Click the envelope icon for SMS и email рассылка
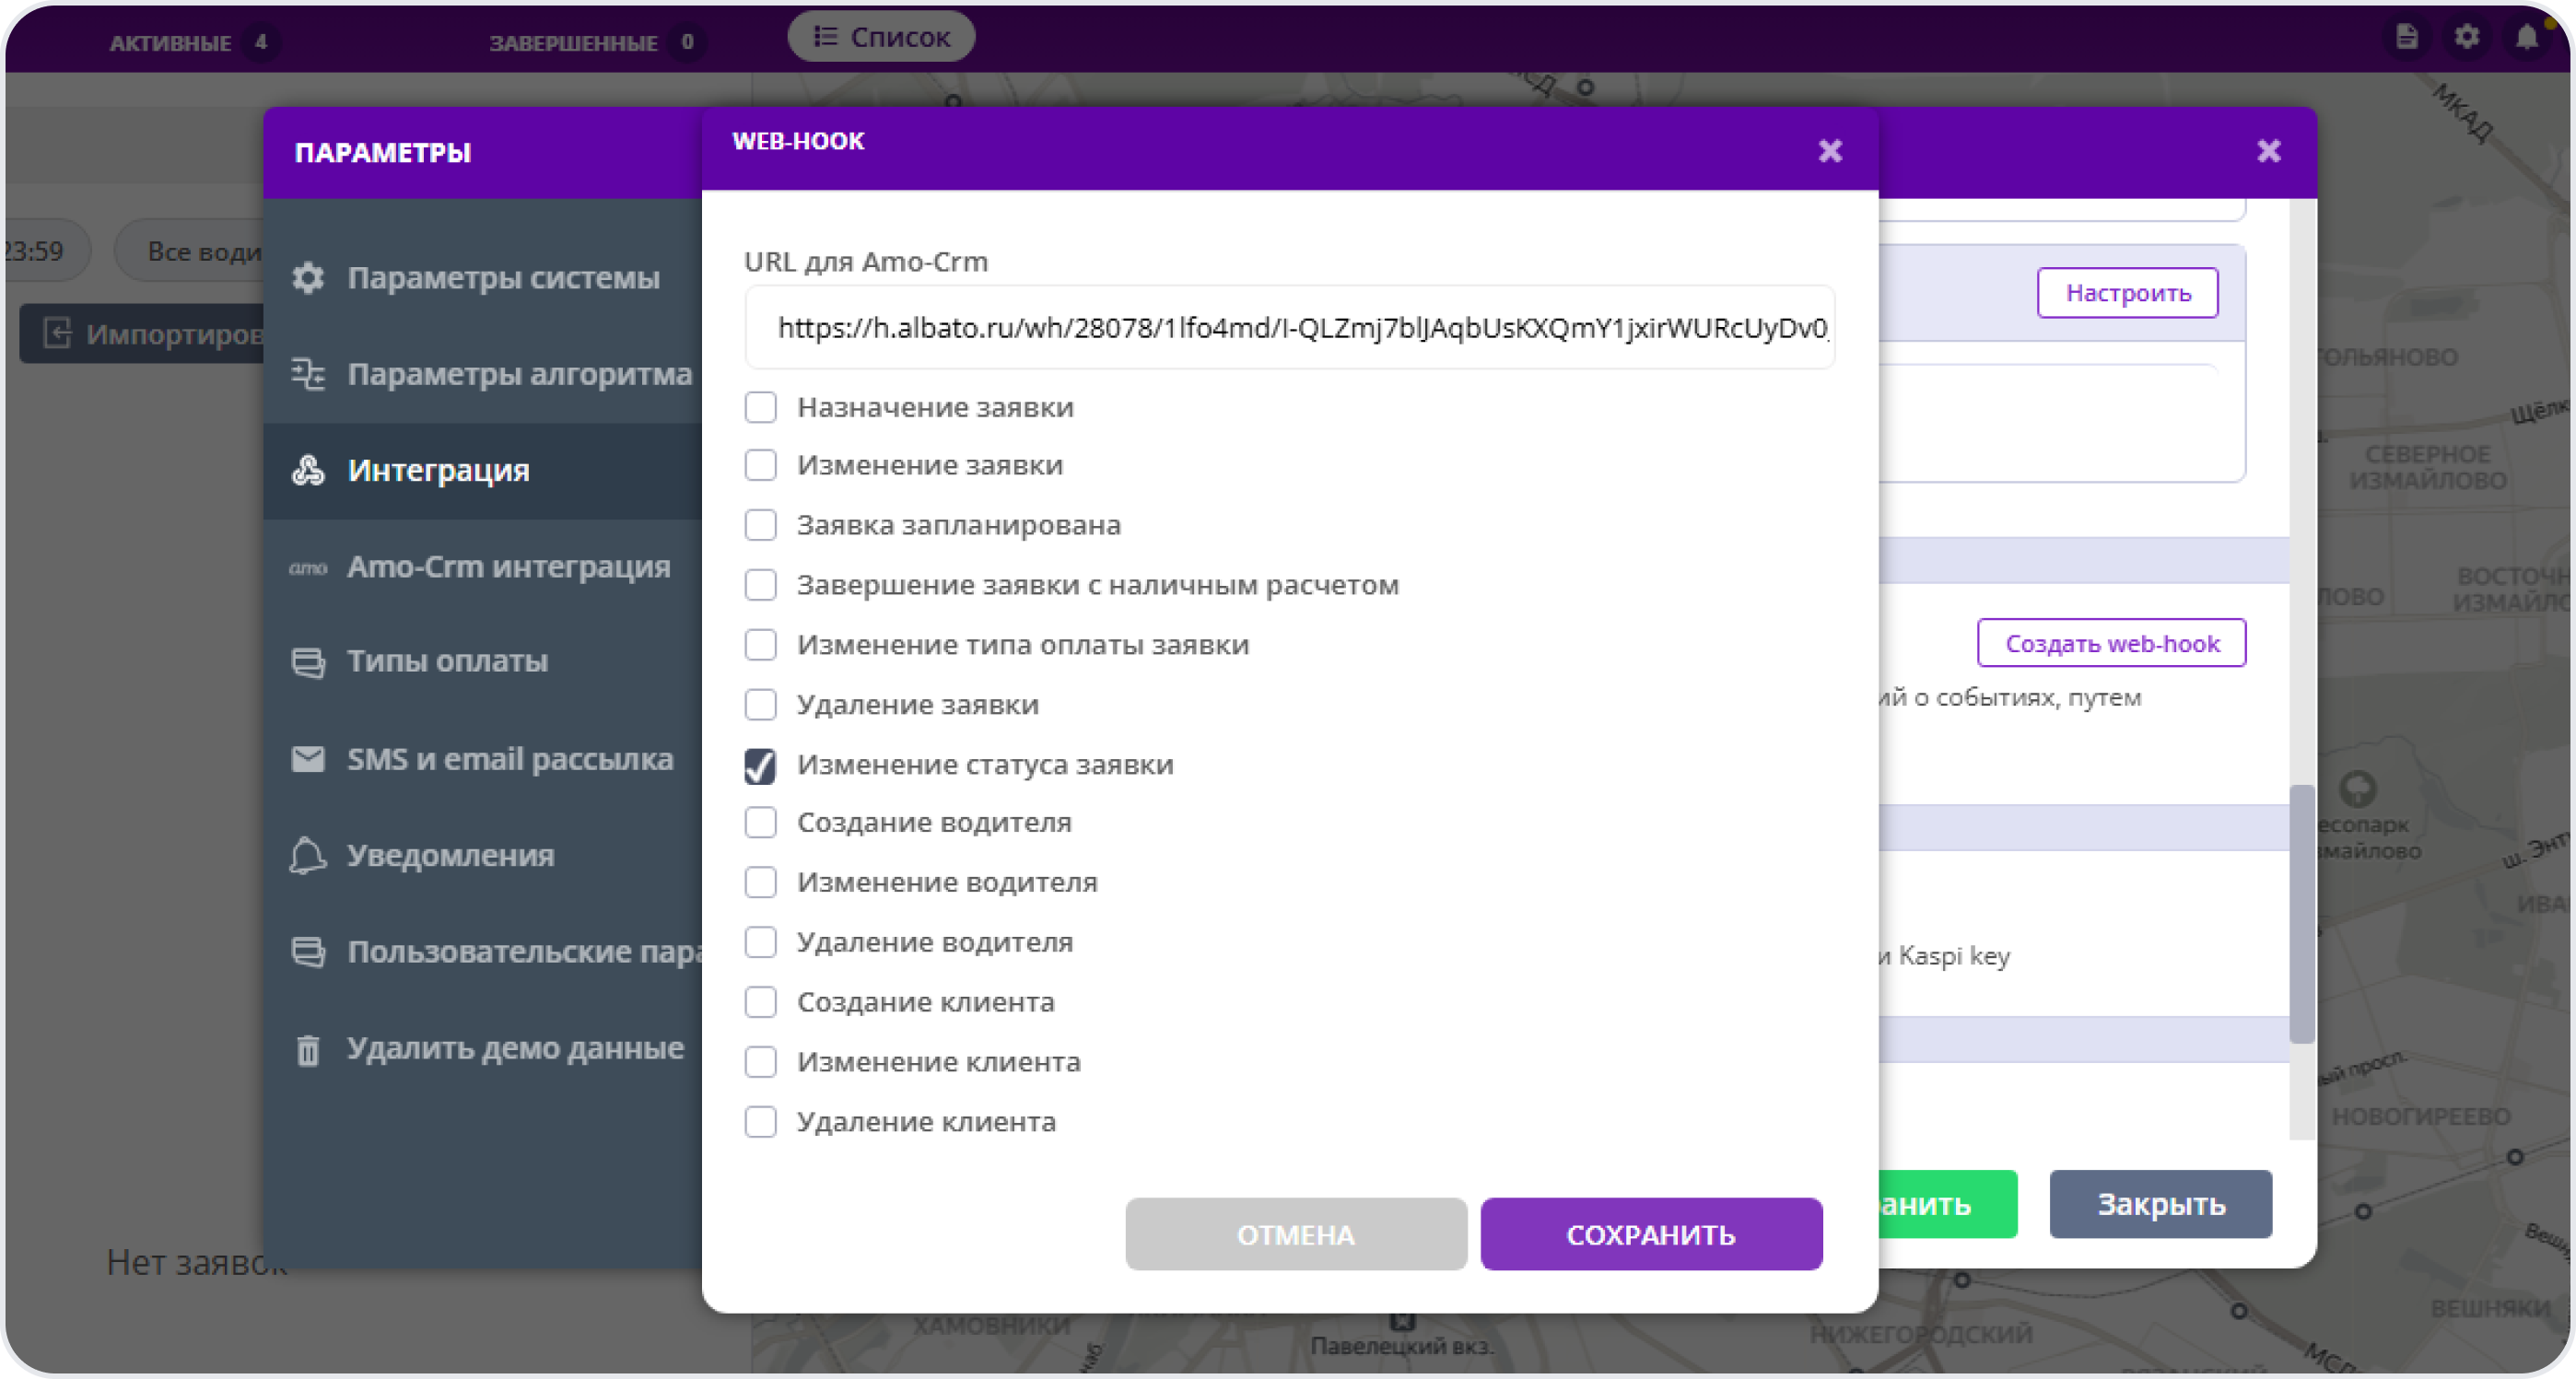This screenshot has width=2576, height=1379. [x=308, y=759]
